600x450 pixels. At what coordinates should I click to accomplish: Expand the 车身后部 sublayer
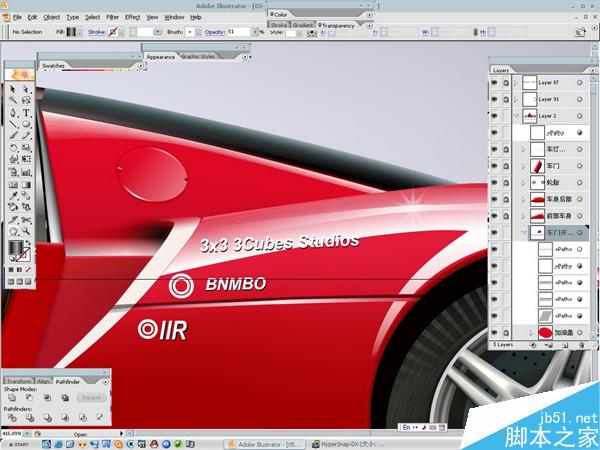524,199
